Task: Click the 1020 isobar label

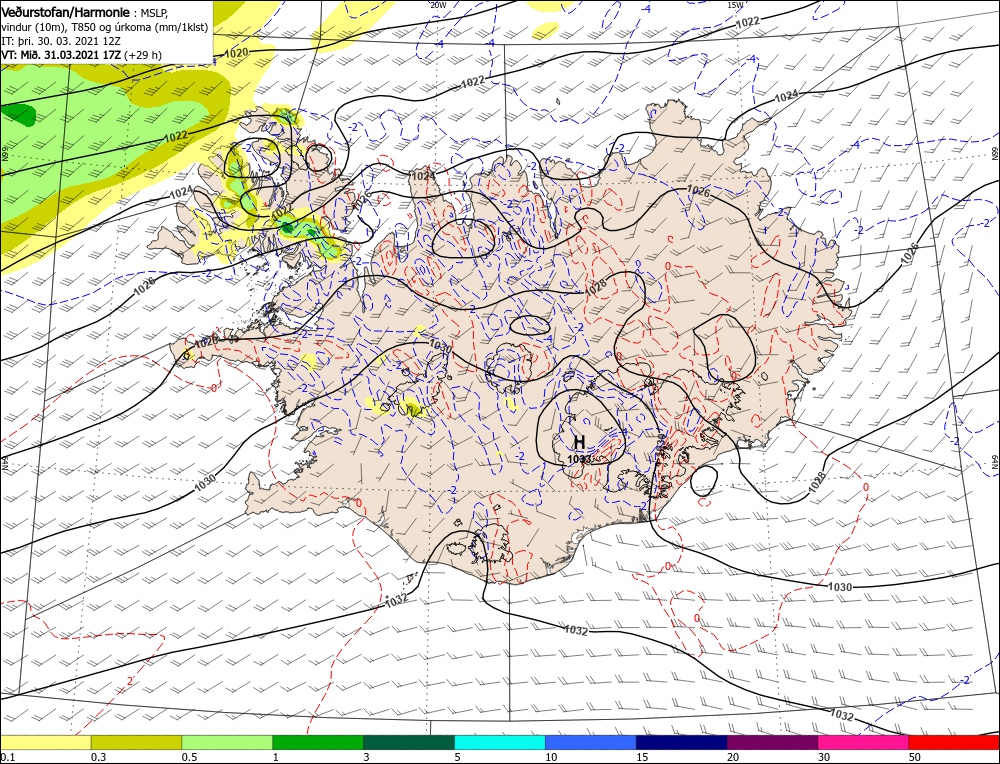Action: [237, 52]
